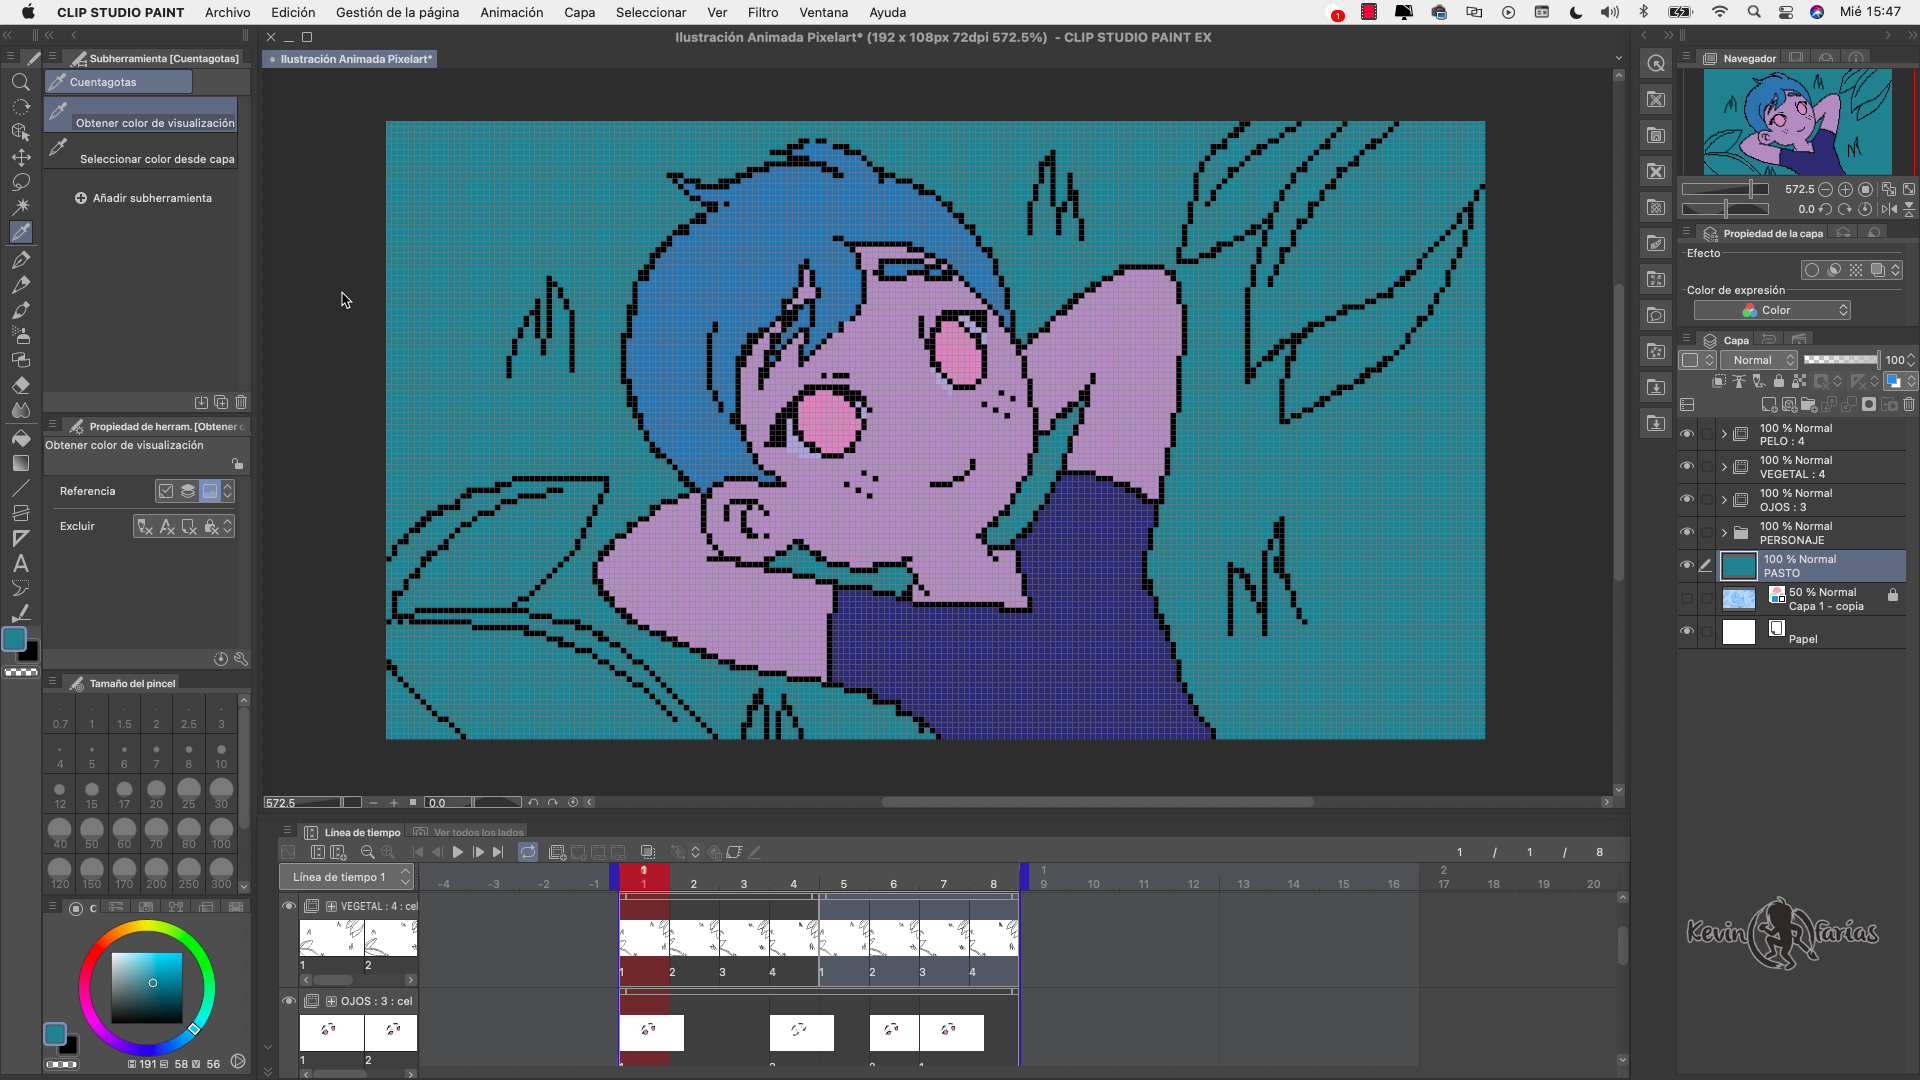Select the Gradient tool

21,463
